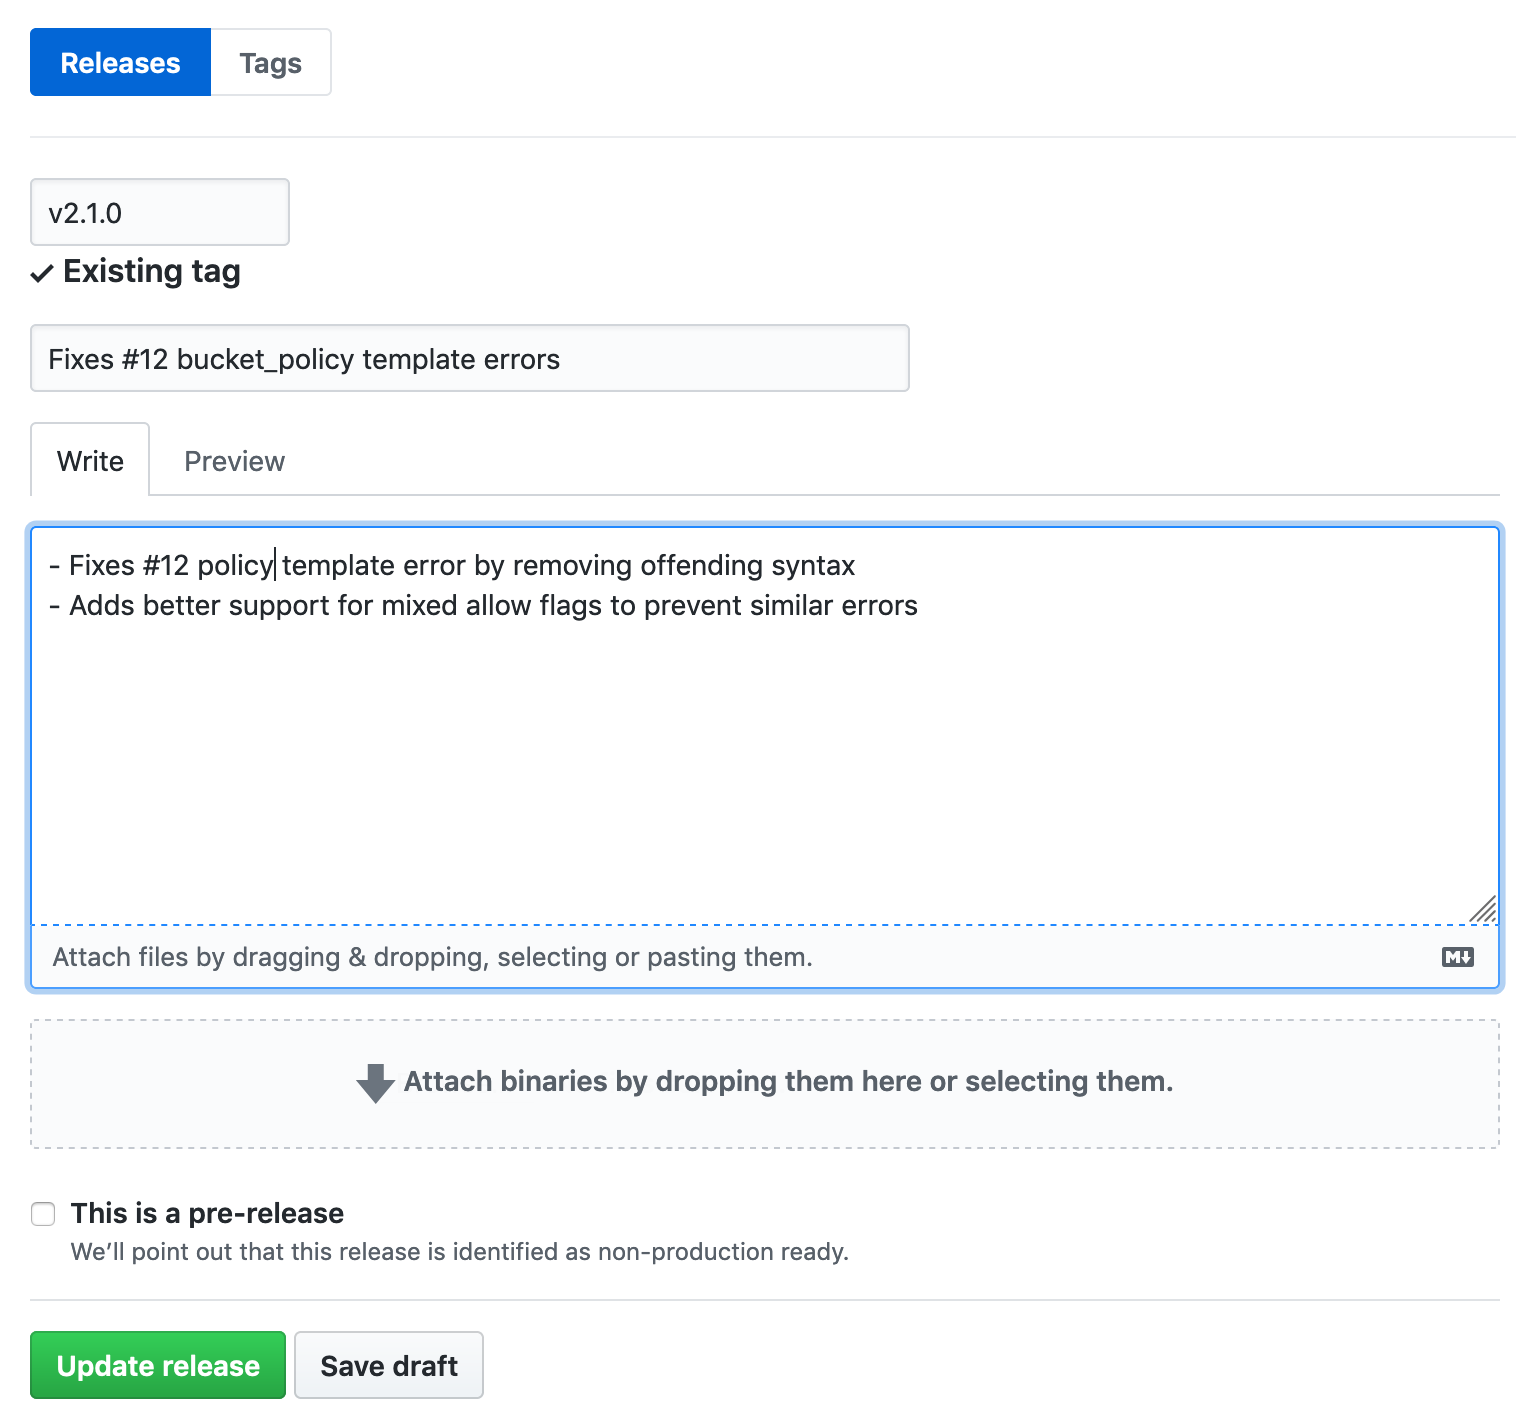
Task: Click the Update release button
Action: tap(157, 1365)
